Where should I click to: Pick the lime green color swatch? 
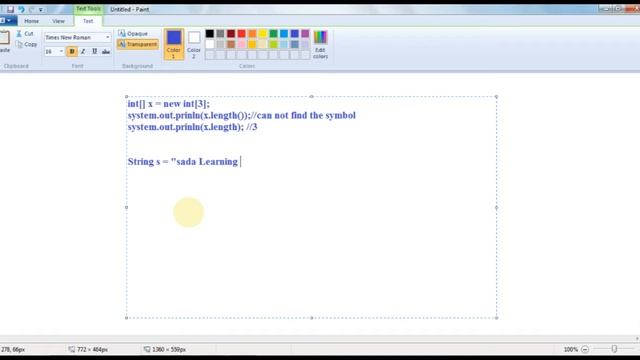coord(273,44)
